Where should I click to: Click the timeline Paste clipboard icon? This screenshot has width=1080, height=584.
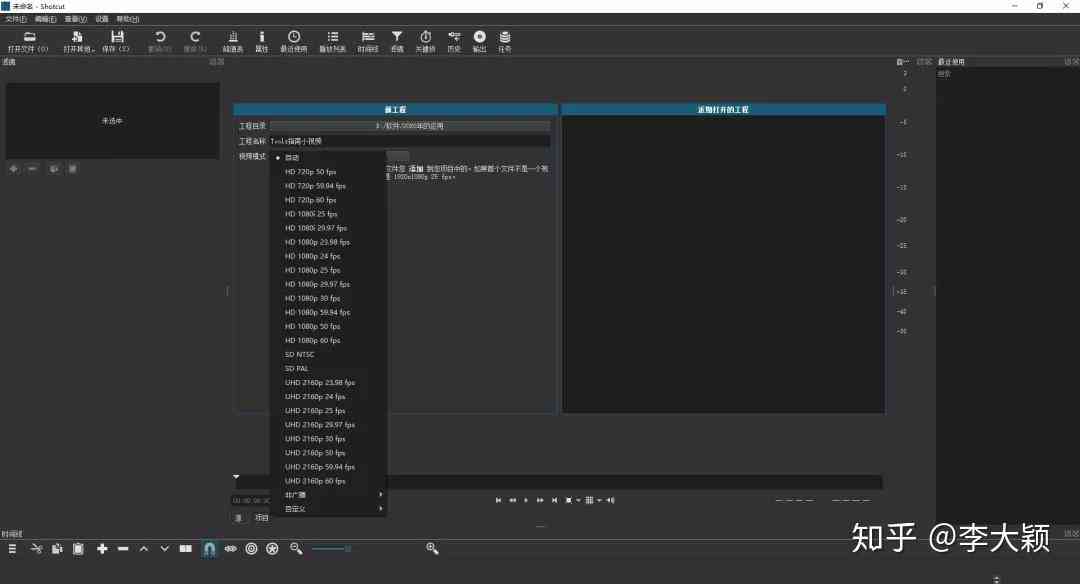[79, 549]
